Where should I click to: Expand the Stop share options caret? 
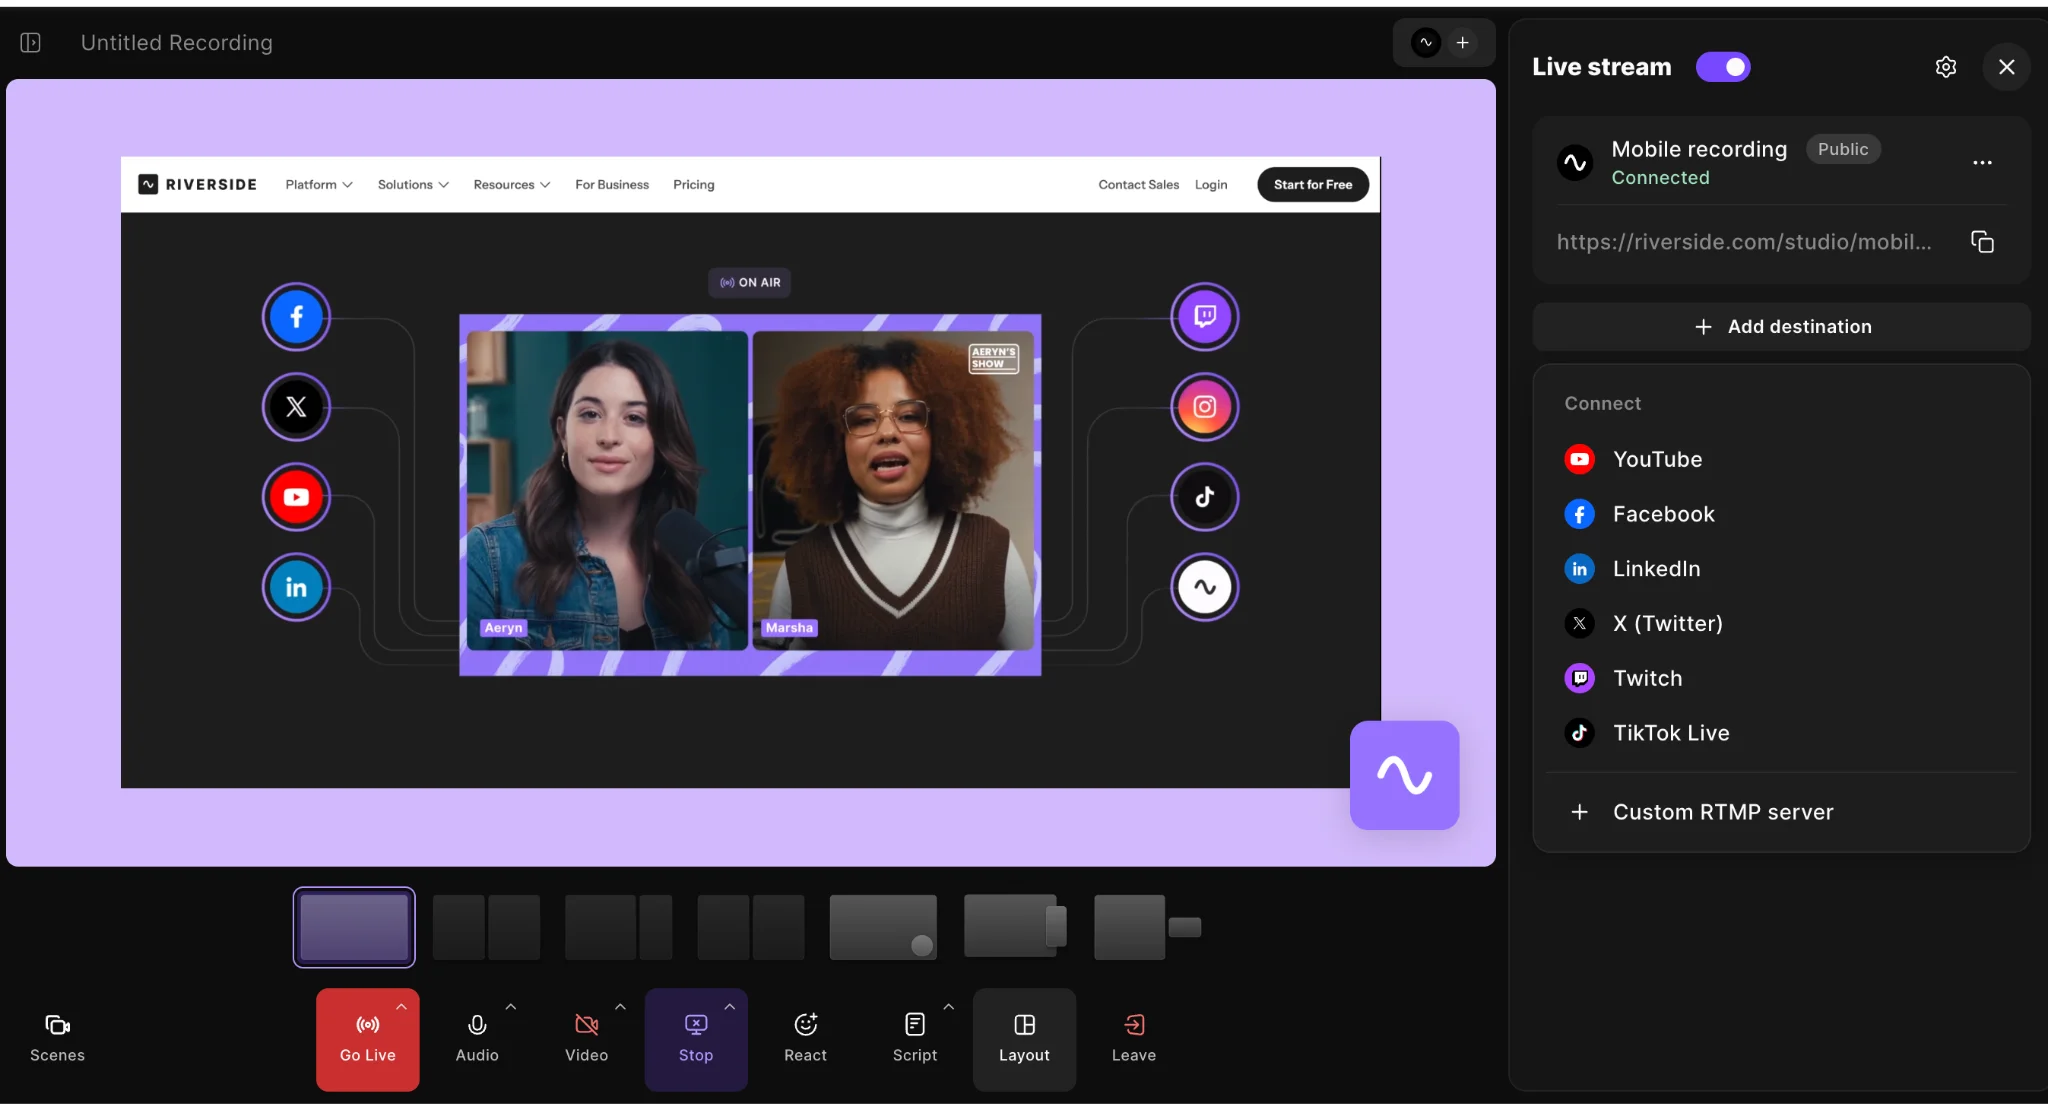730,1007
